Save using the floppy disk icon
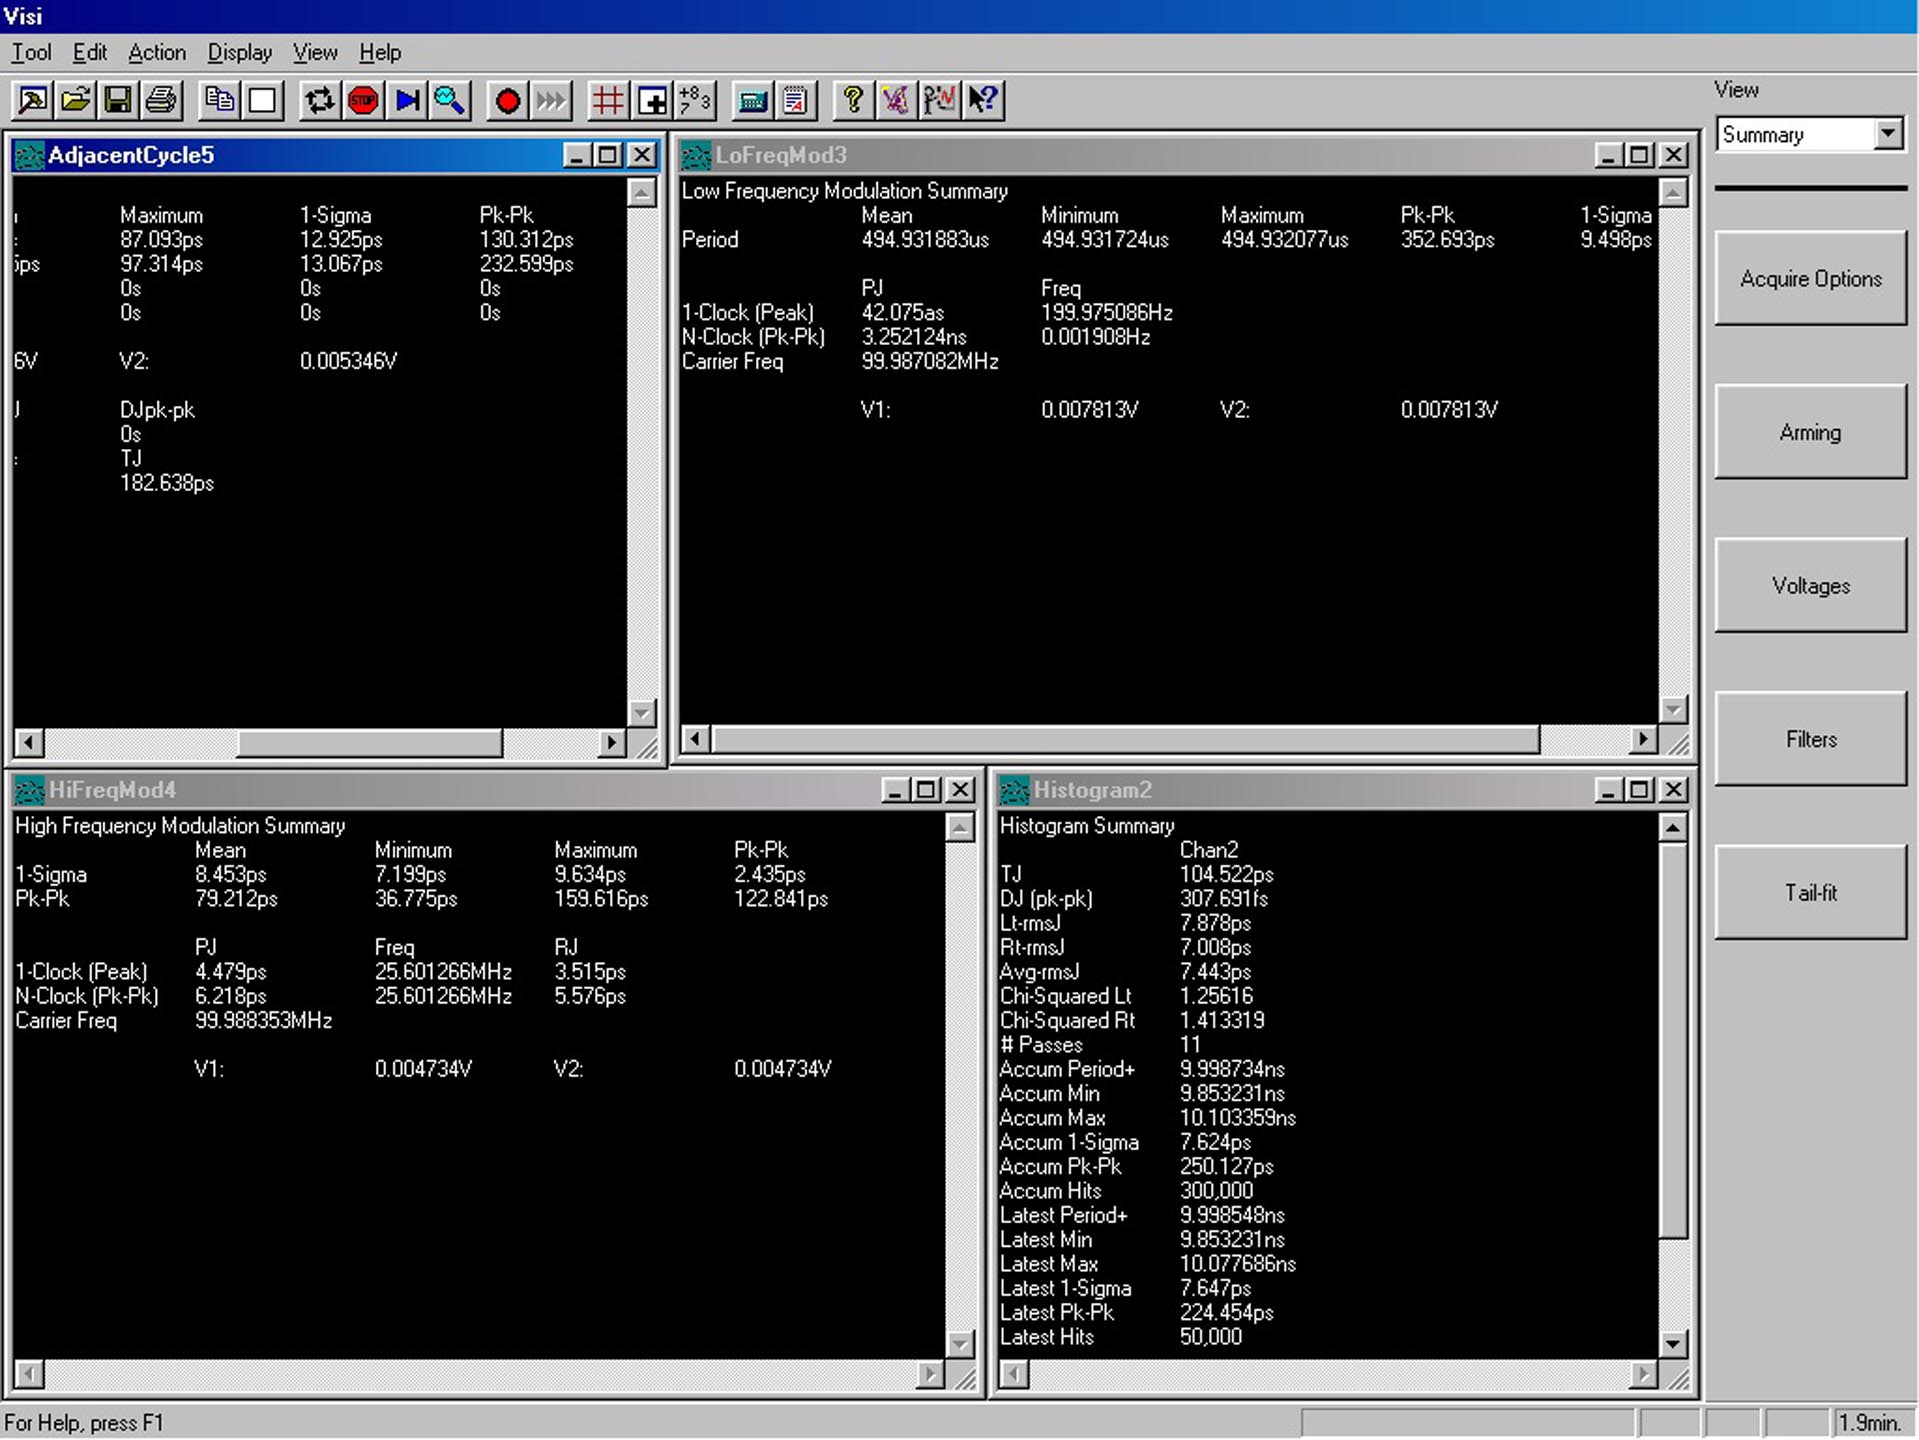1919x1440 pixels. point(118,100)
